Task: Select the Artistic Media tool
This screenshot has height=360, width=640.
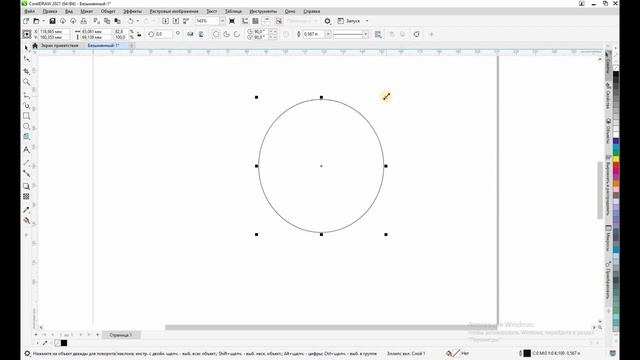Action: 27,106
